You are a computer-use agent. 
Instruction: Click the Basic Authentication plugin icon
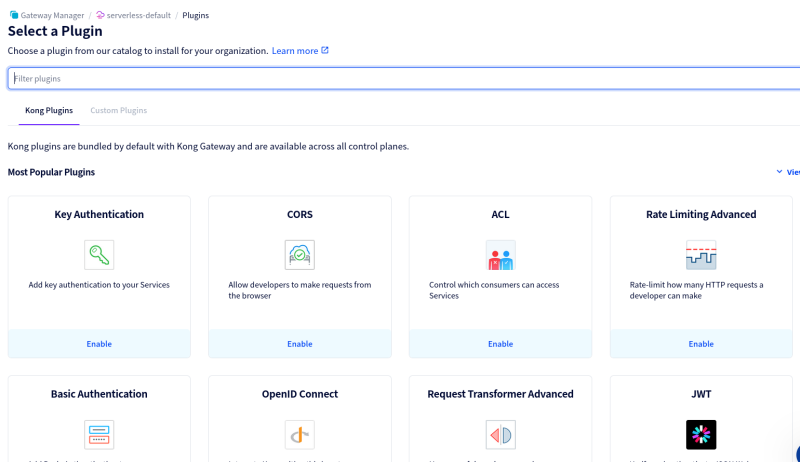[99, 434]
